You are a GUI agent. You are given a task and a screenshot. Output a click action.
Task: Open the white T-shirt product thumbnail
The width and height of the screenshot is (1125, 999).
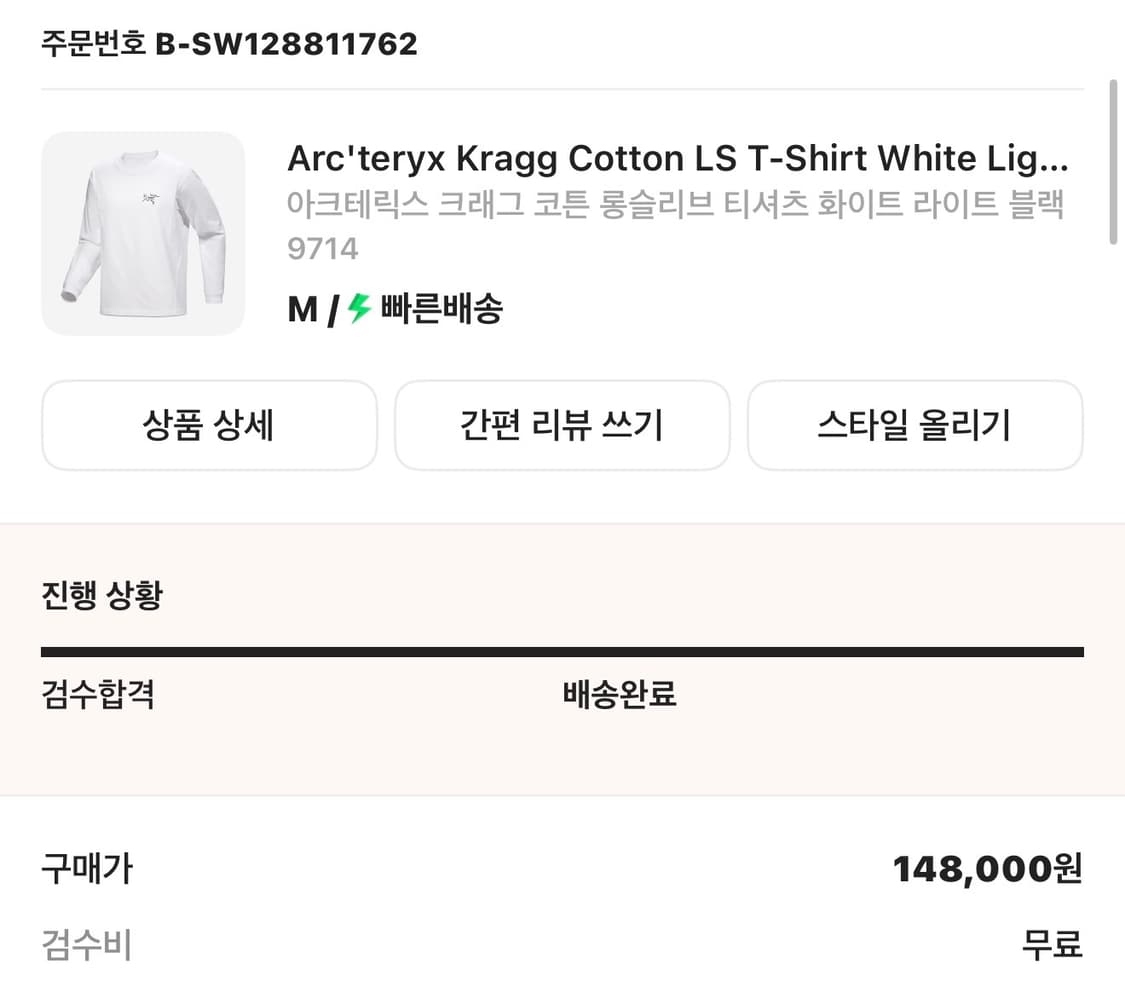(x=143, y=233)
